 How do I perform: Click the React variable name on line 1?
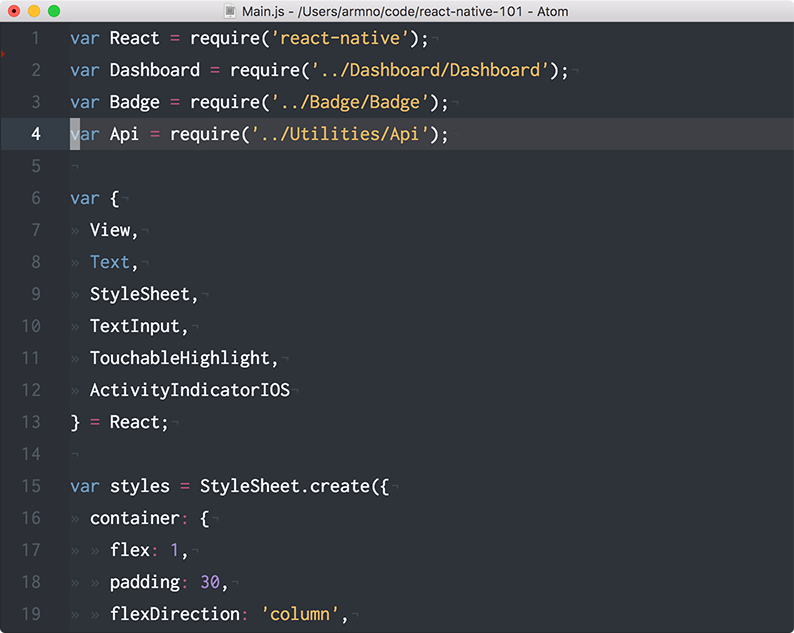pos(134,38)
